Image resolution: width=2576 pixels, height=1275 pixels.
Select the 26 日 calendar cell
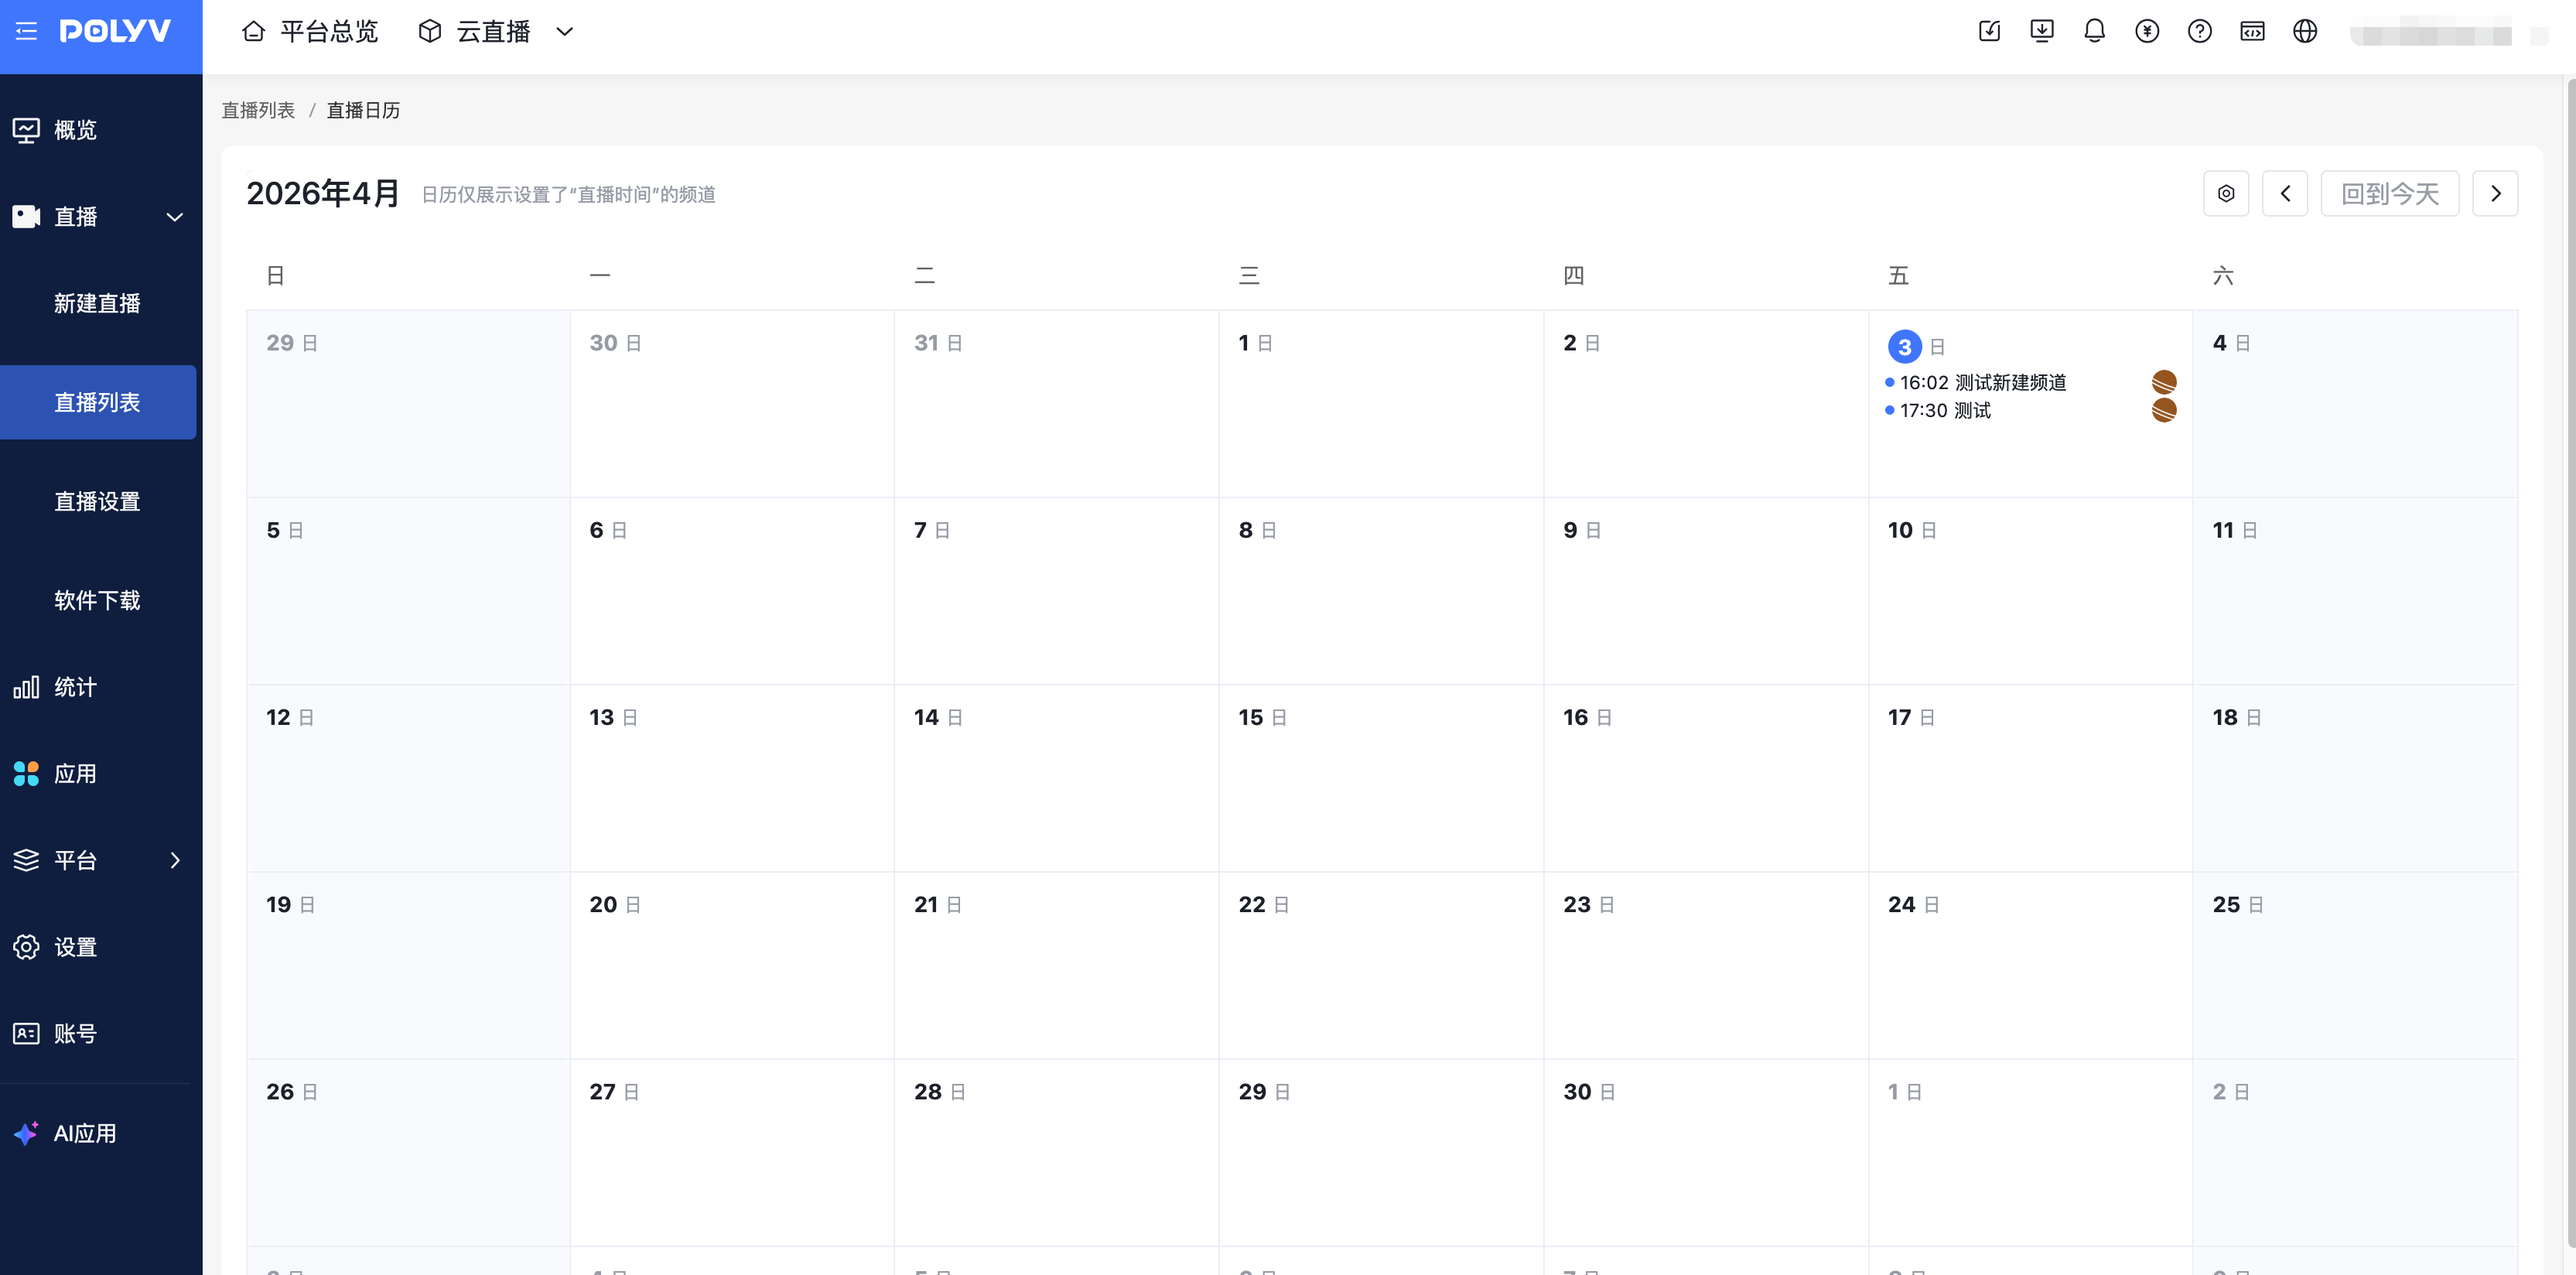[x=408, y=1152]
